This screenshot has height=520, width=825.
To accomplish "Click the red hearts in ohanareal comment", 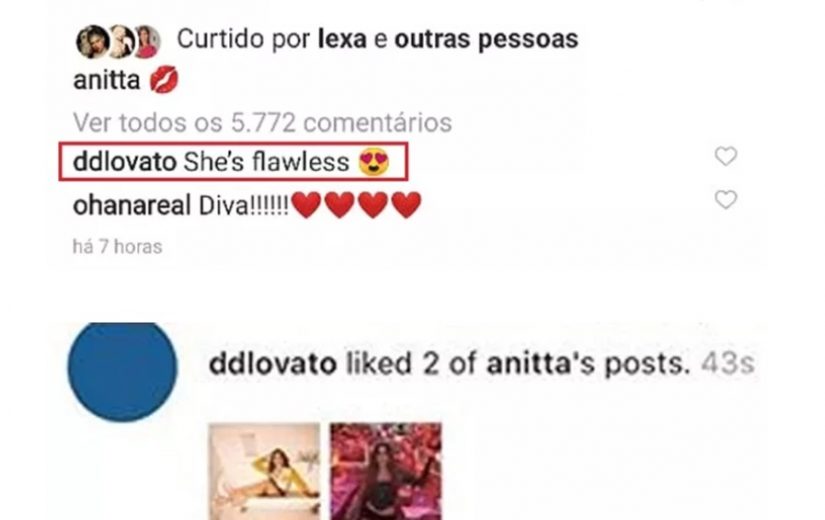I will click(x=356, y=205).
